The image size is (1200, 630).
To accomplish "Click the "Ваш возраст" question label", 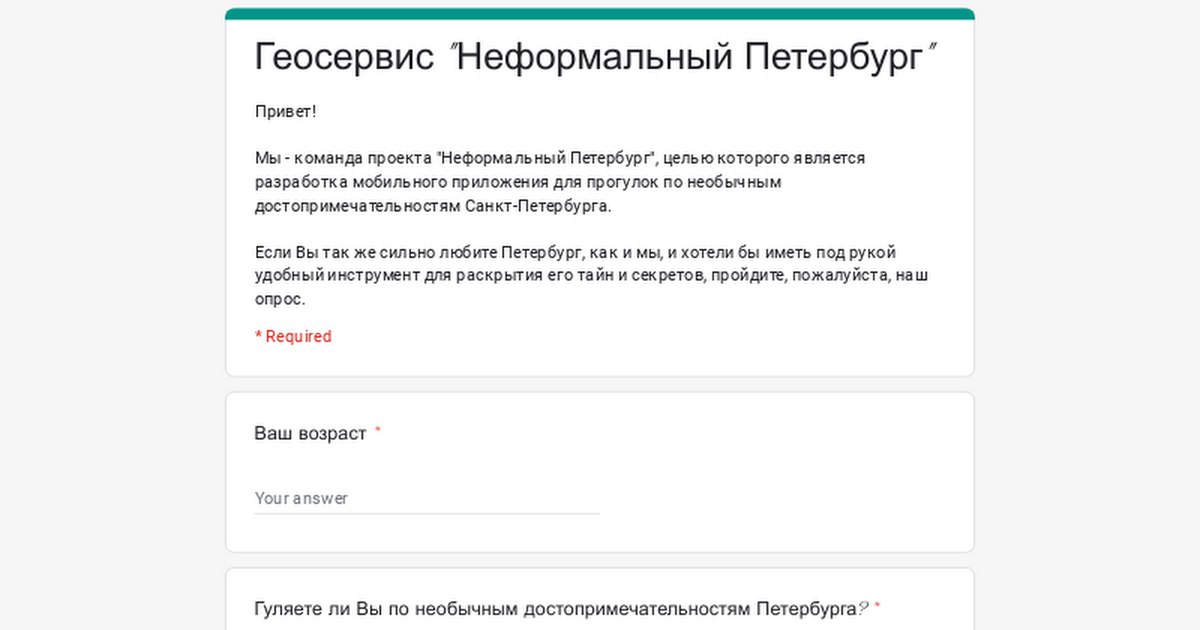I will coord(310,434).
